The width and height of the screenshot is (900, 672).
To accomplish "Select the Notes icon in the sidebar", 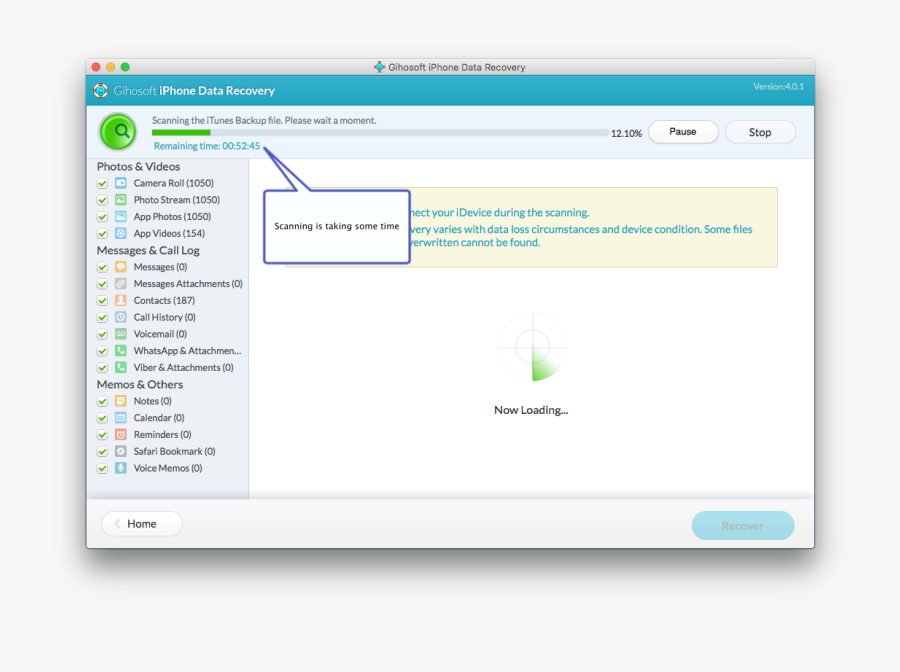I will 122,401.
